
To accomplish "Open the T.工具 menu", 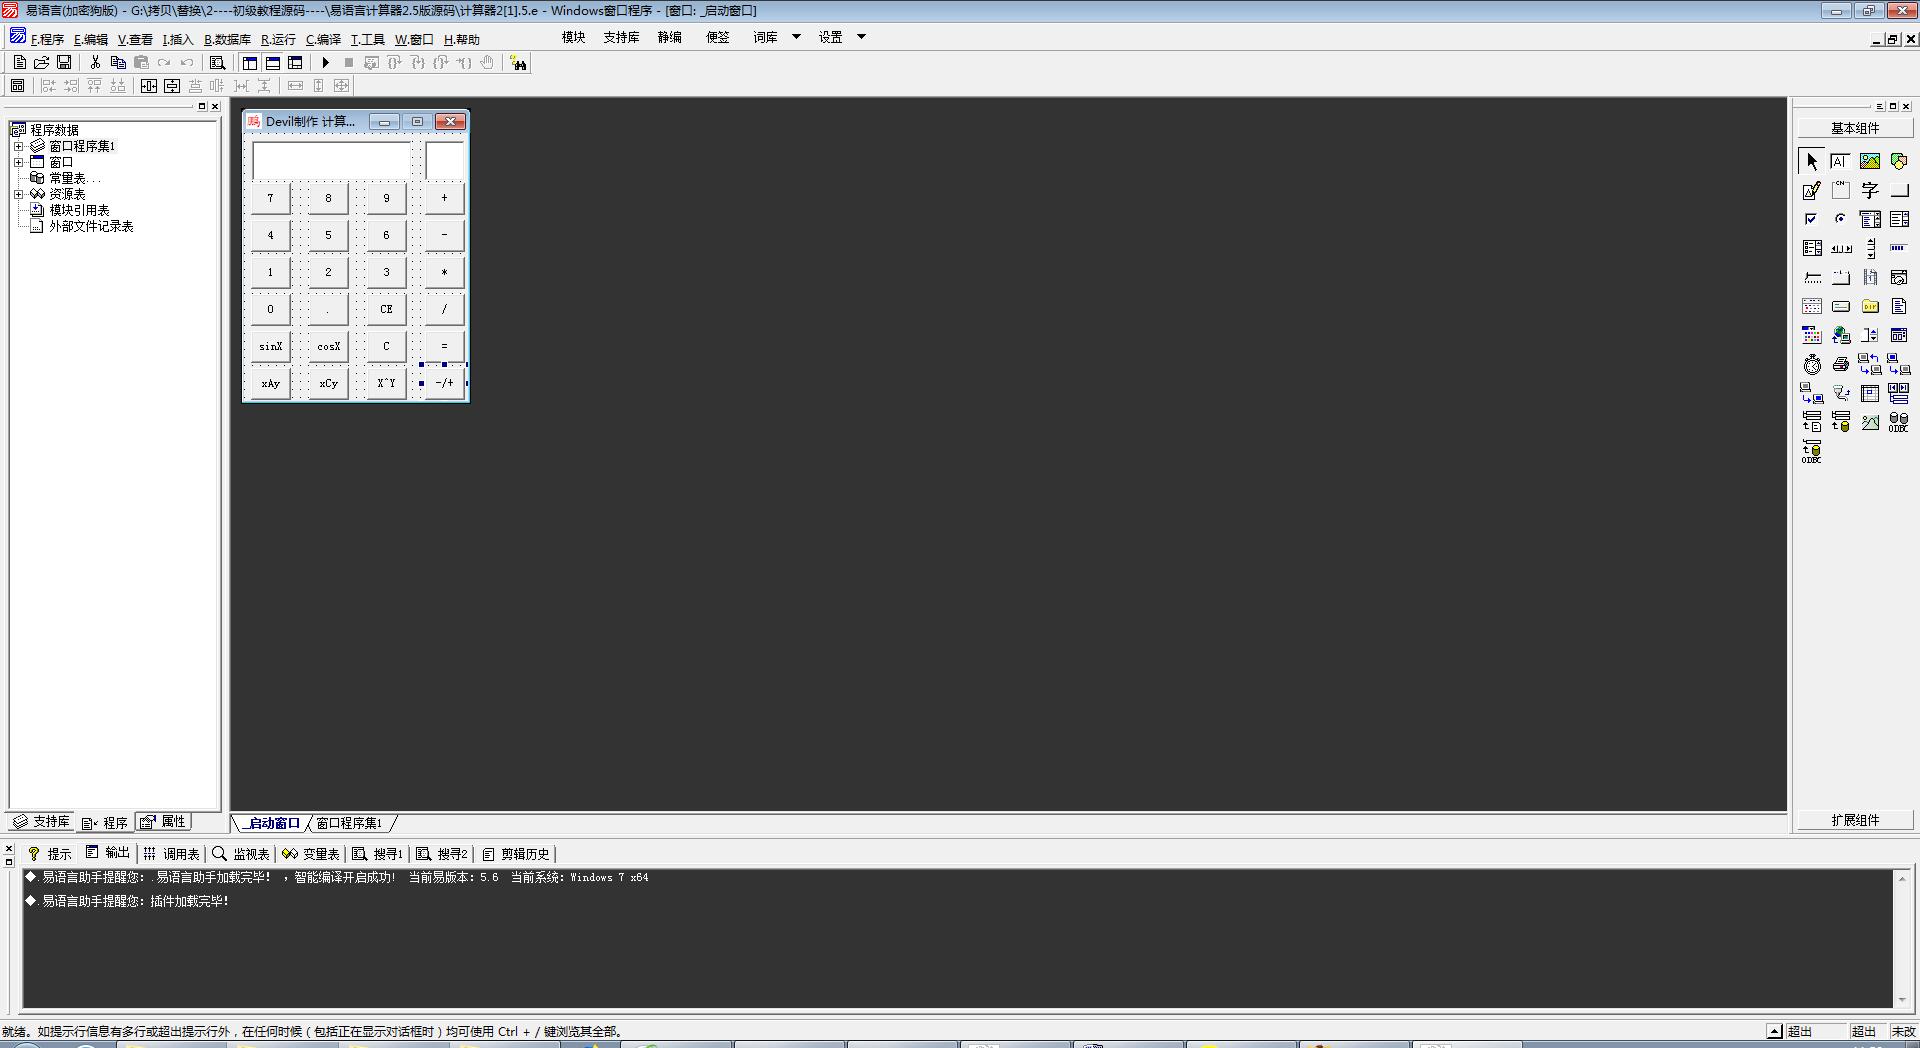I will (x=367, y=39).
